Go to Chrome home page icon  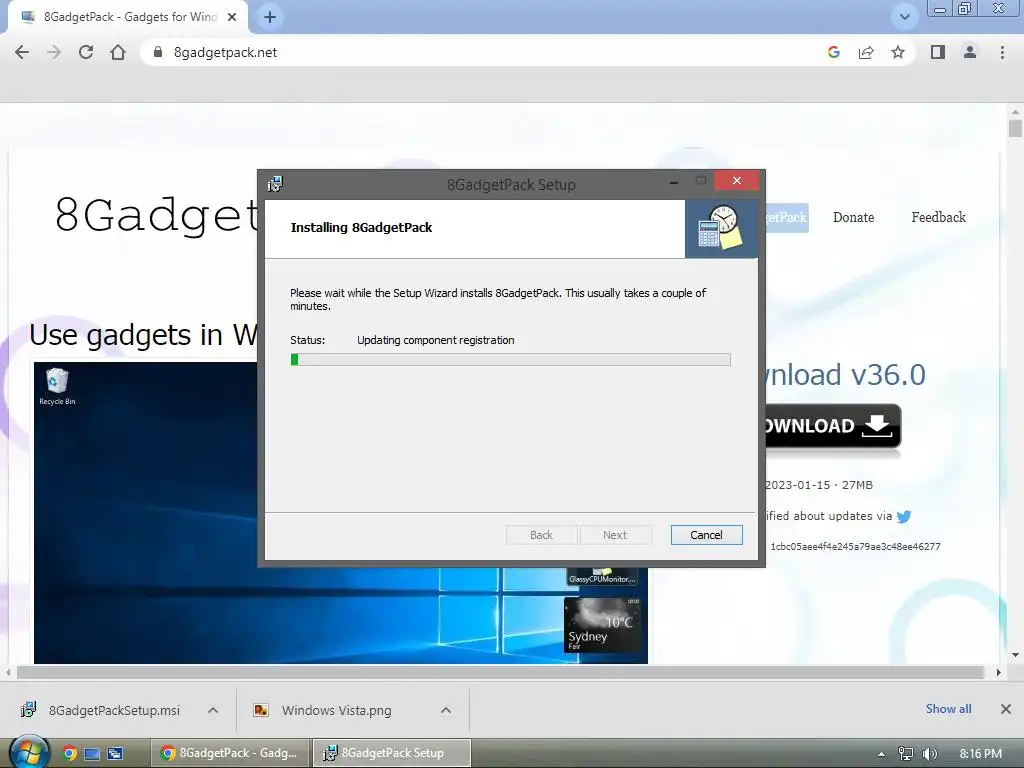click(118, 52)
